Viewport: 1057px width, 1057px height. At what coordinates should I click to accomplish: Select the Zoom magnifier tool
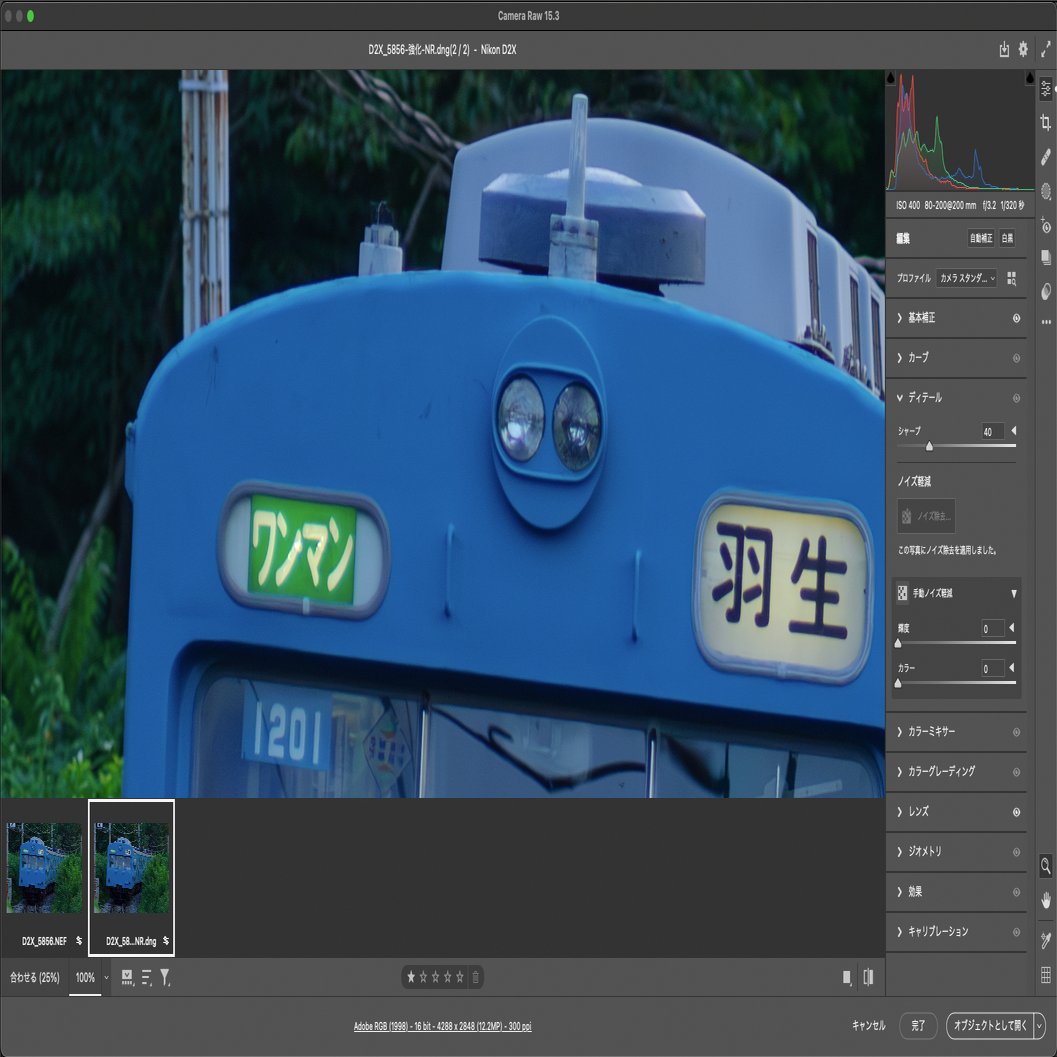(1046, 866)
